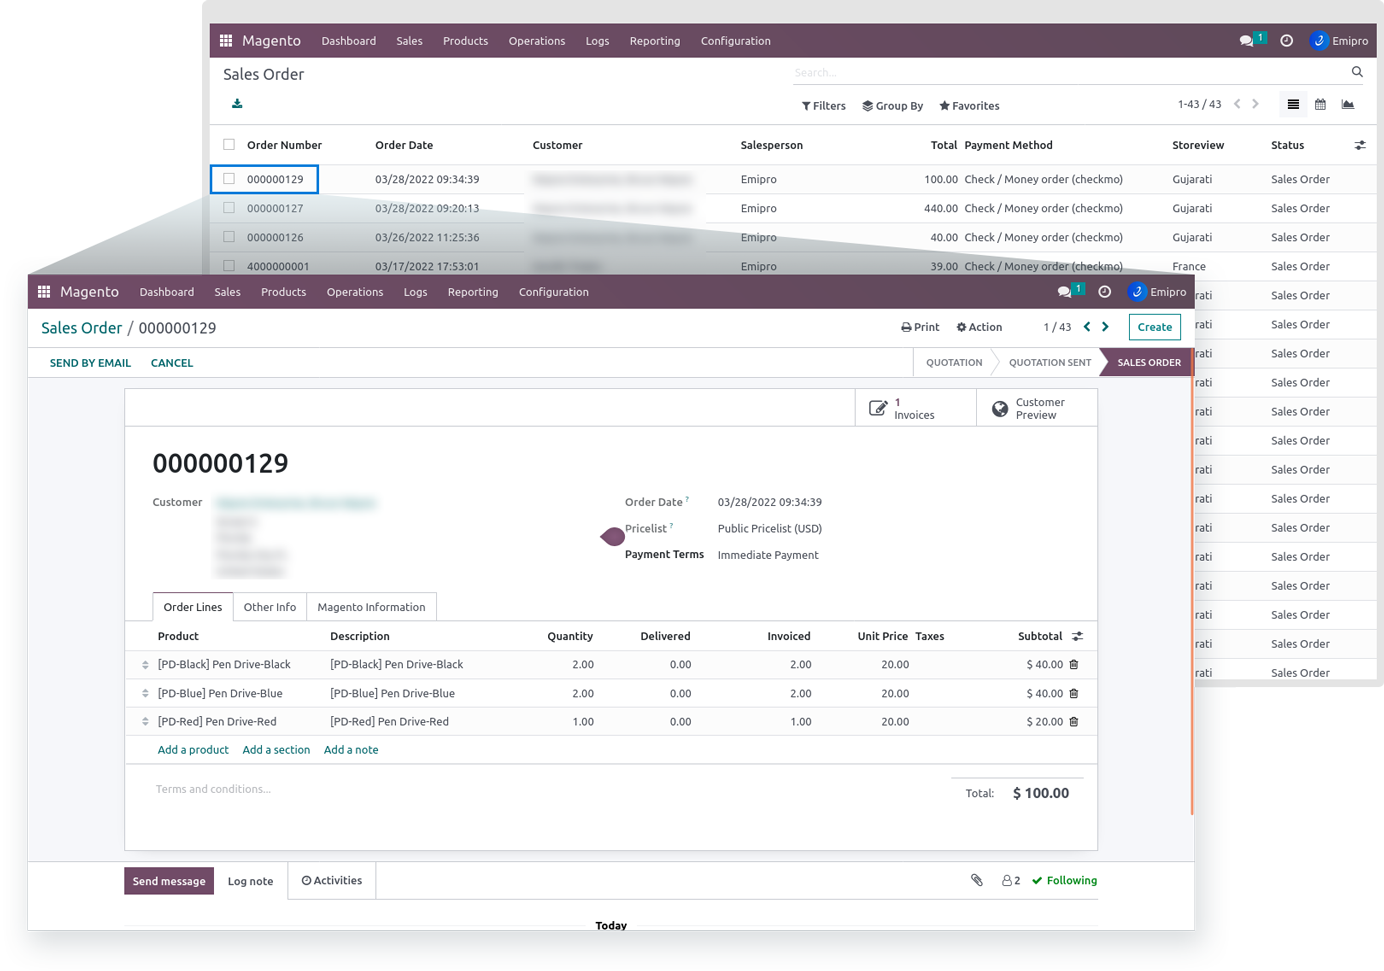The height and width of the screenshot is (971, 1384).
Task: Switch to the Magento Information tab
Action: (371, 607)
